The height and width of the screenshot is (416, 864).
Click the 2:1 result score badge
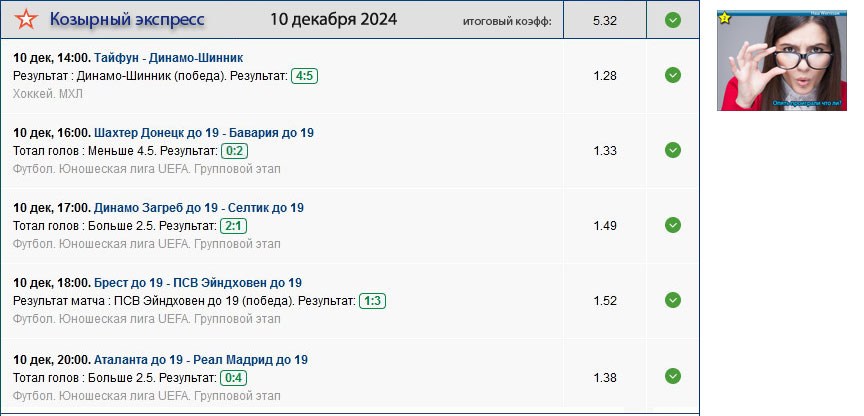[x=234, y=226]
